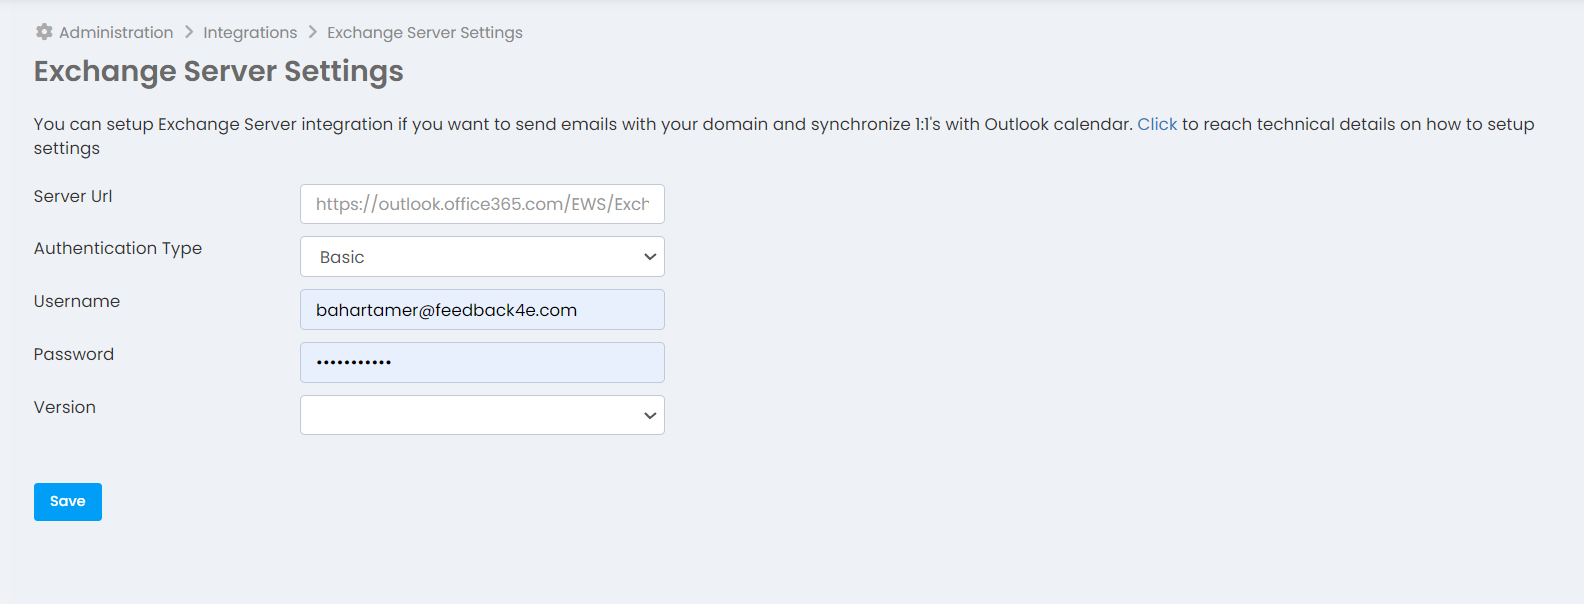Go to the Integrations breadcrumb
This screenshot has height=604, width=1584.
[250, 32]
